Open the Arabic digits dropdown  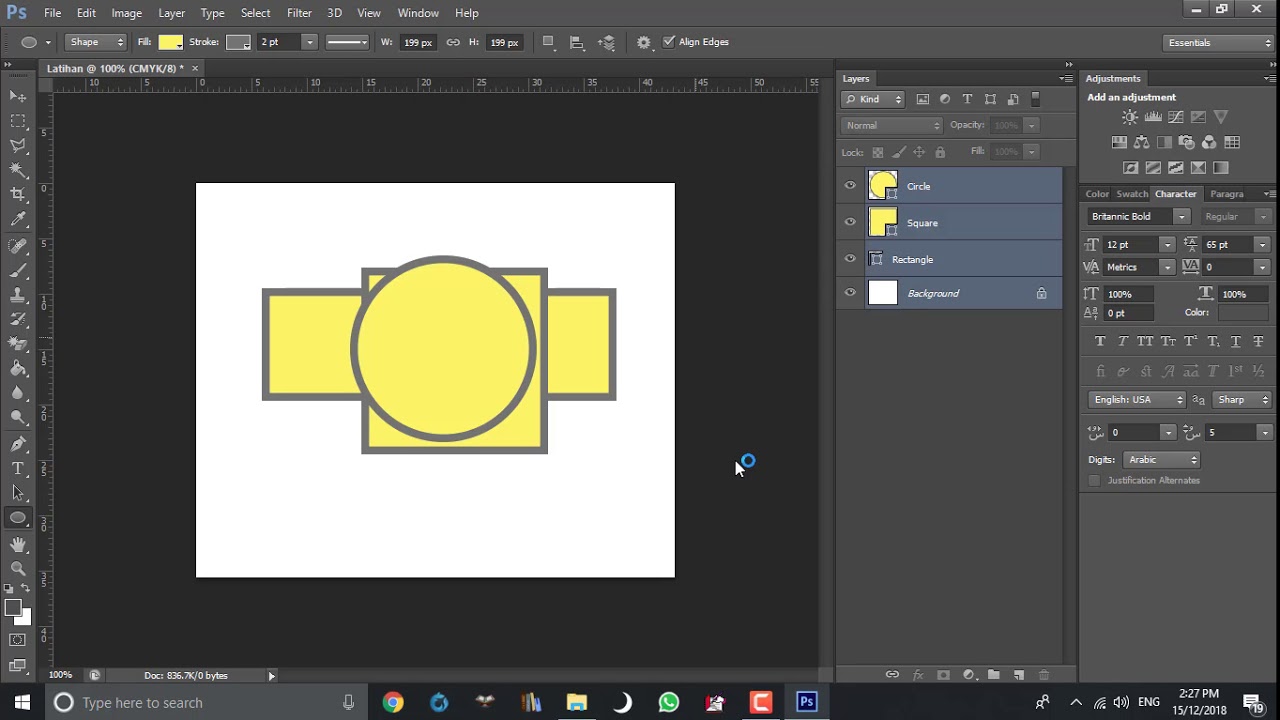click(1161, 459)
